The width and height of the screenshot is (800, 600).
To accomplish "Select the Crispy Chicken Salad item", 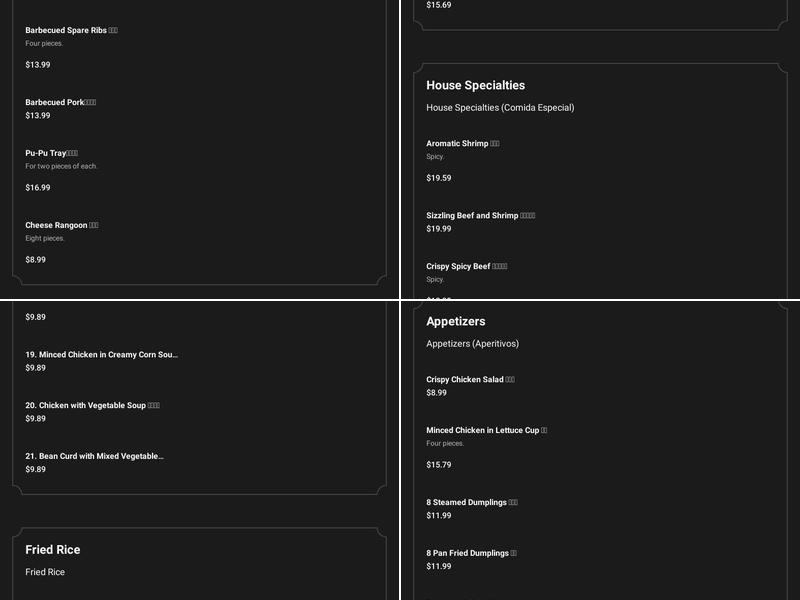I will 465,380.
